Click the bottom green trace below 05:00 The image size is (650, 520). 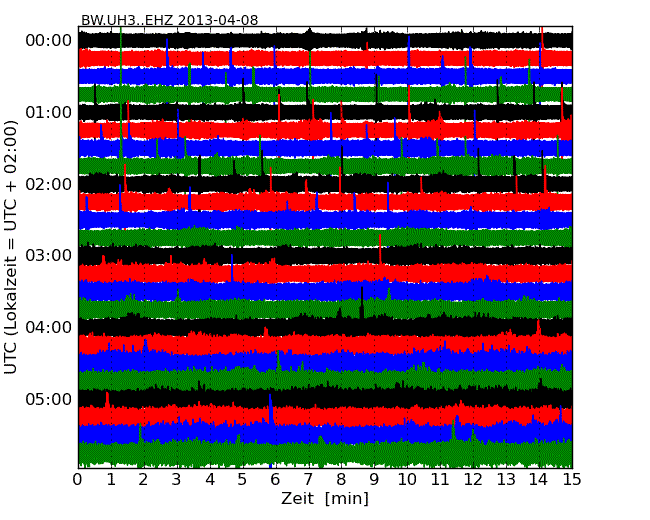pos(325,454)
